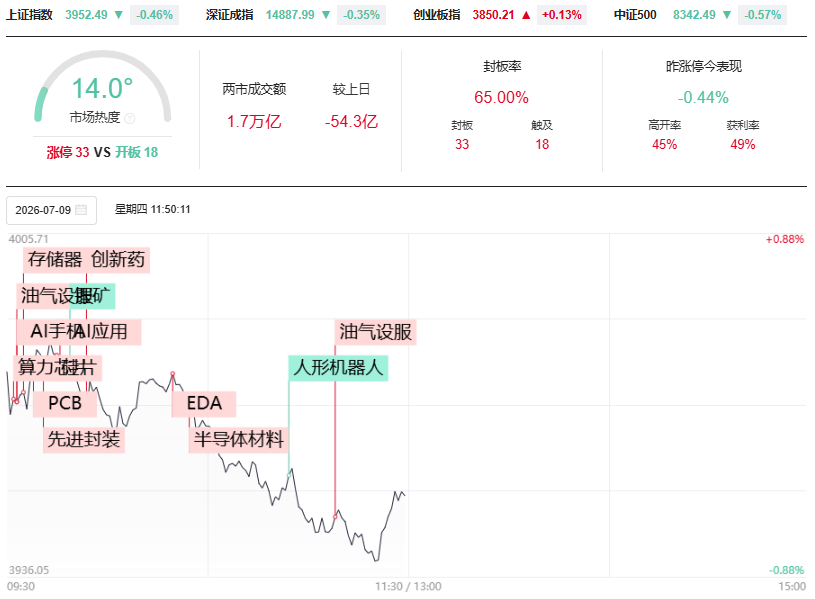Click the 油气设服 tag near 11:30
The image size is (815, 599).
375,332
